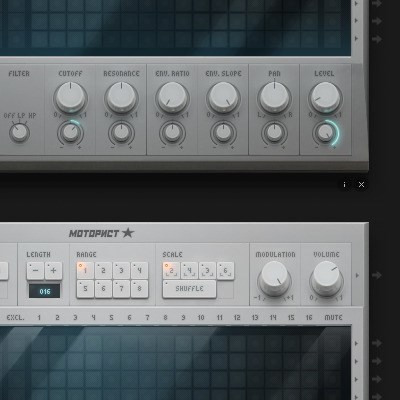Enable Range button 5

(x=85, y=289)
